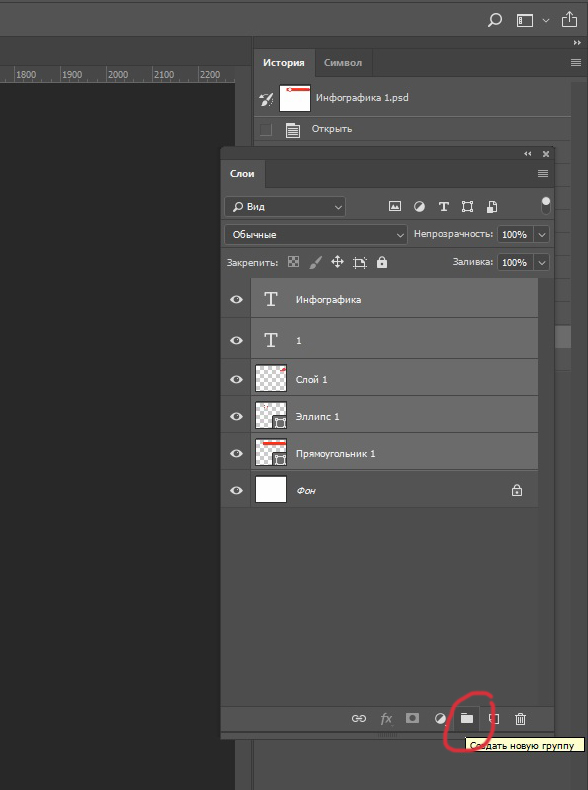Delete layer with the trash icon

pyautogui.click(x=520, y=719)
